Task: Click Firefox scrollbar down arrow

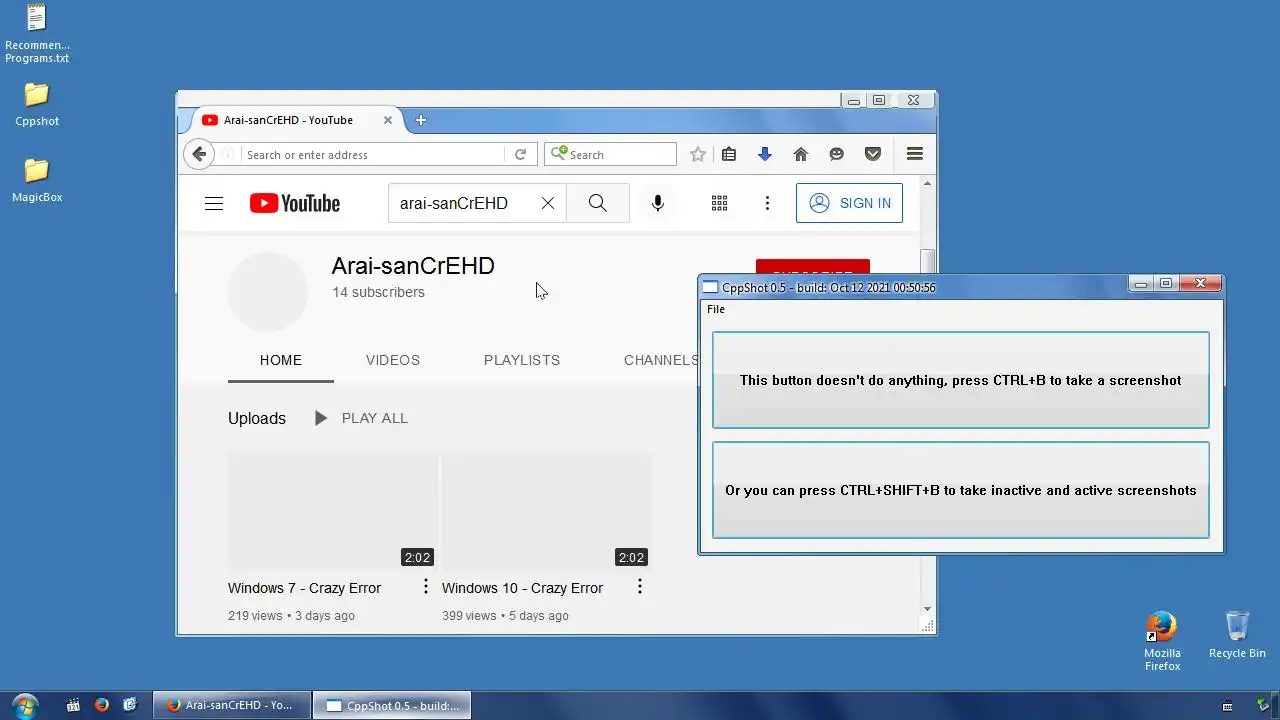Action: coord(928,609)
